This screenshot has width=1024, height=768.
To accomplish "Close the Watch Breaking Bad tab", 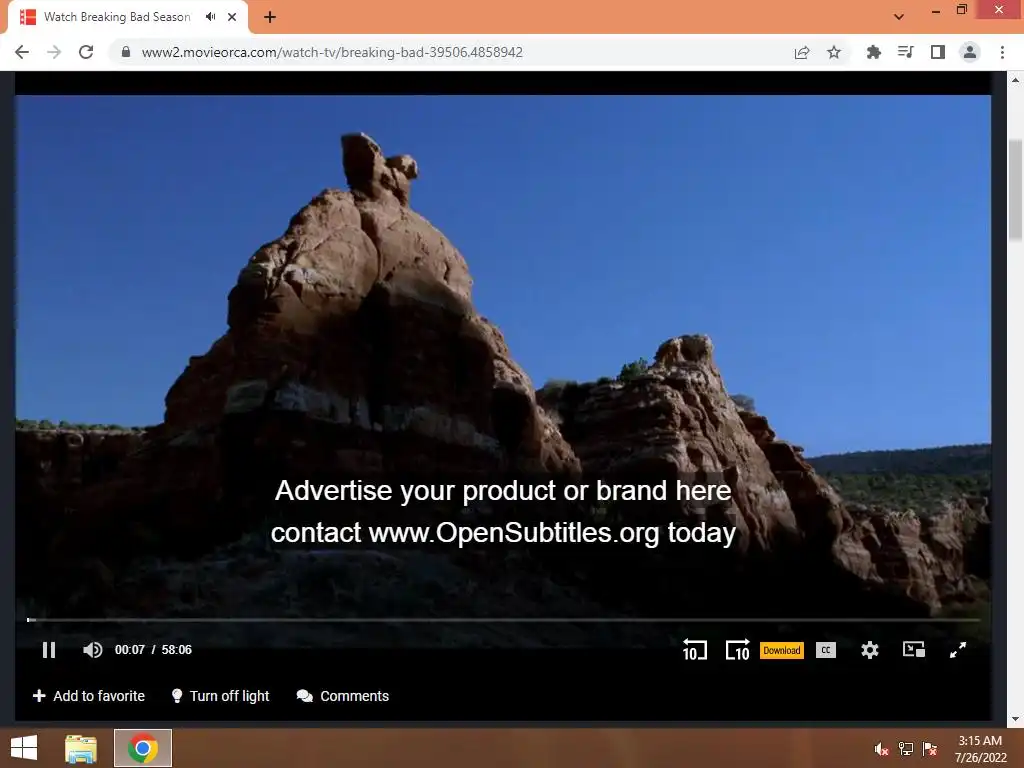I will click(x=232, y=17).
